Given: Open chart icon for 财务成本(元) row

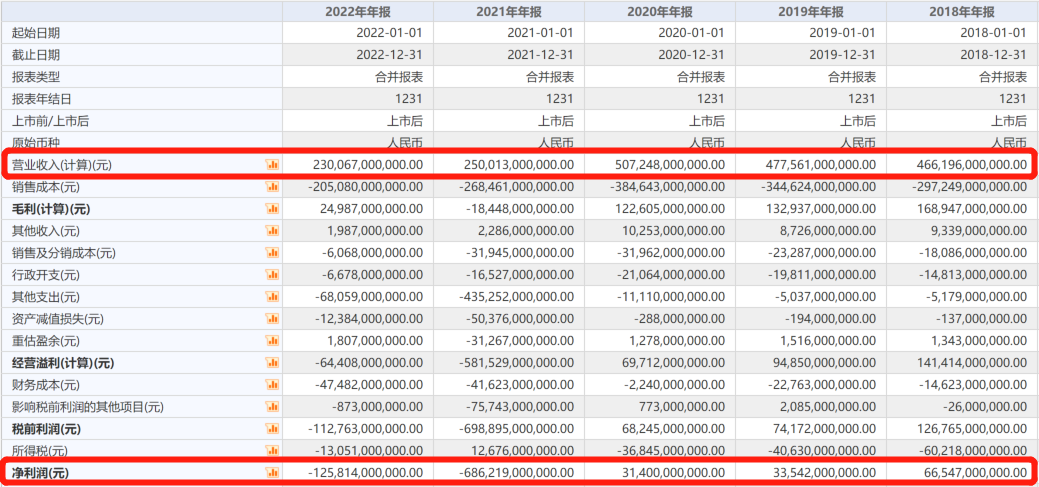Looking at the screenshot, I should pyautogui.click(x=272, y=385).
